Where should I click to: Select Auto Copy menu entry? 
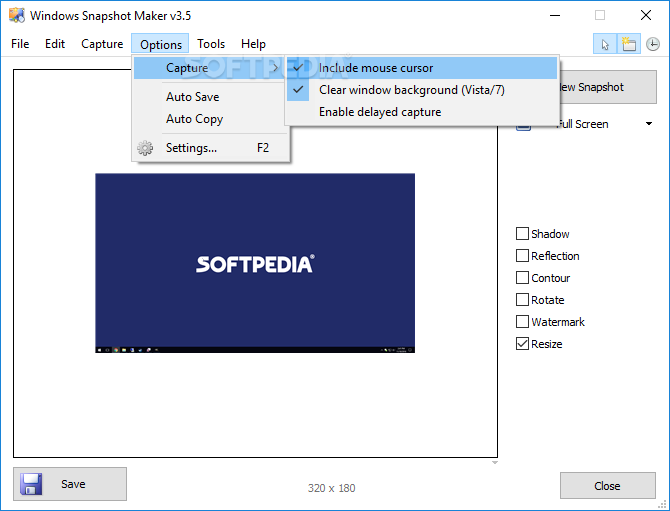(x=210, y=119)
